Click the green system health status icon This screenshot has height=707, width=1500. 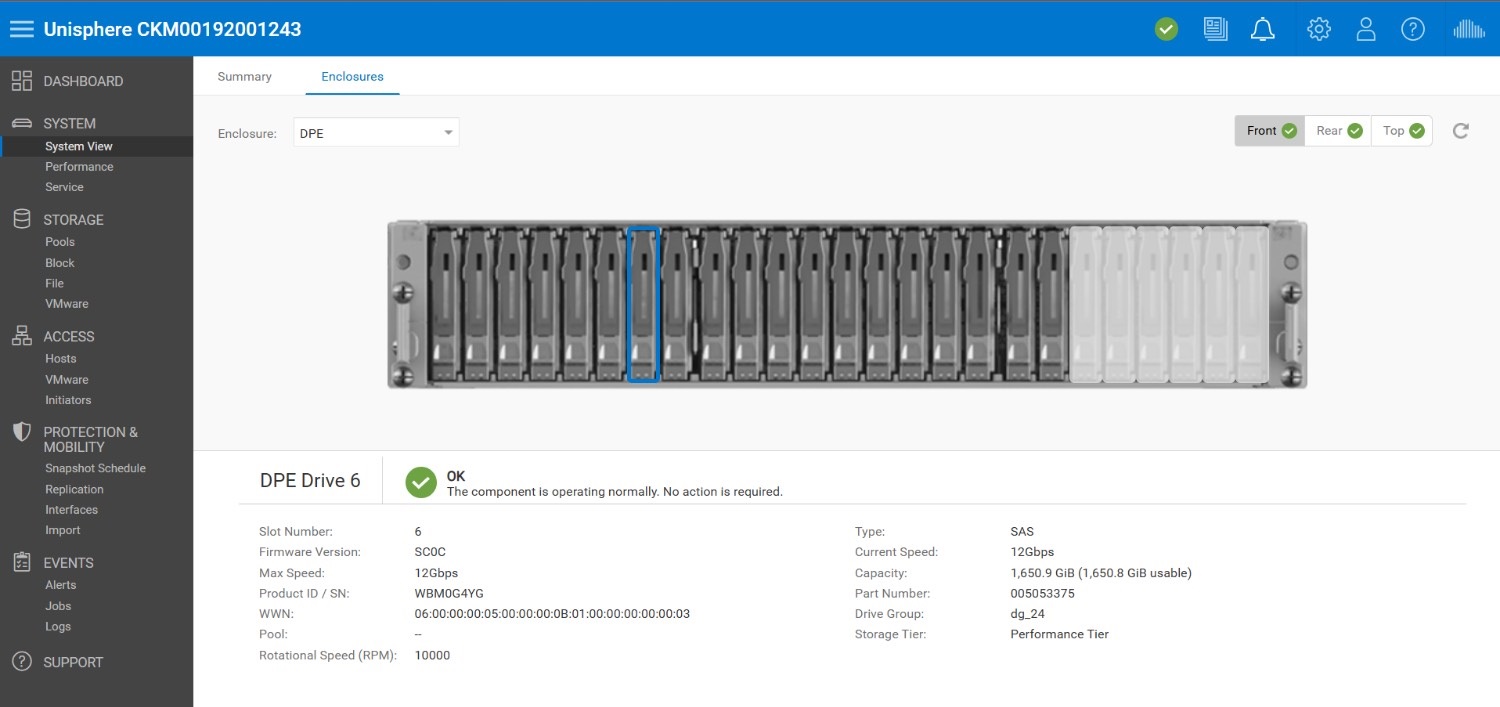[x=1166, y=29]
